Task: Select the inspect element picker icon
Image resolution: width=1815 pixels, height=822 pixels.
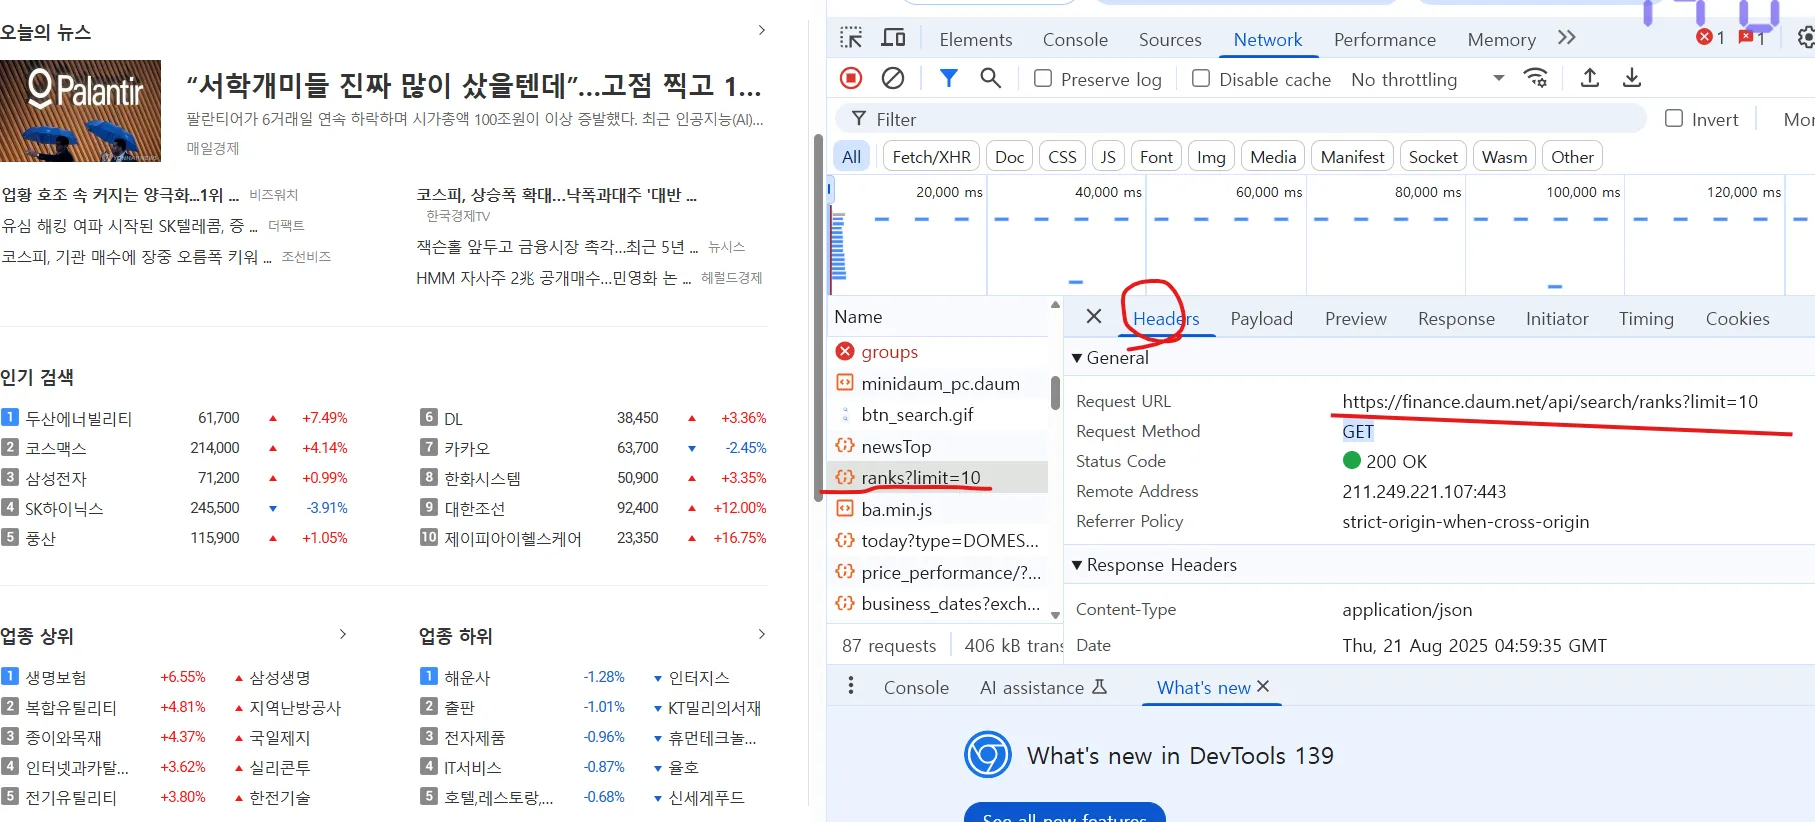Action: (851, 38)
